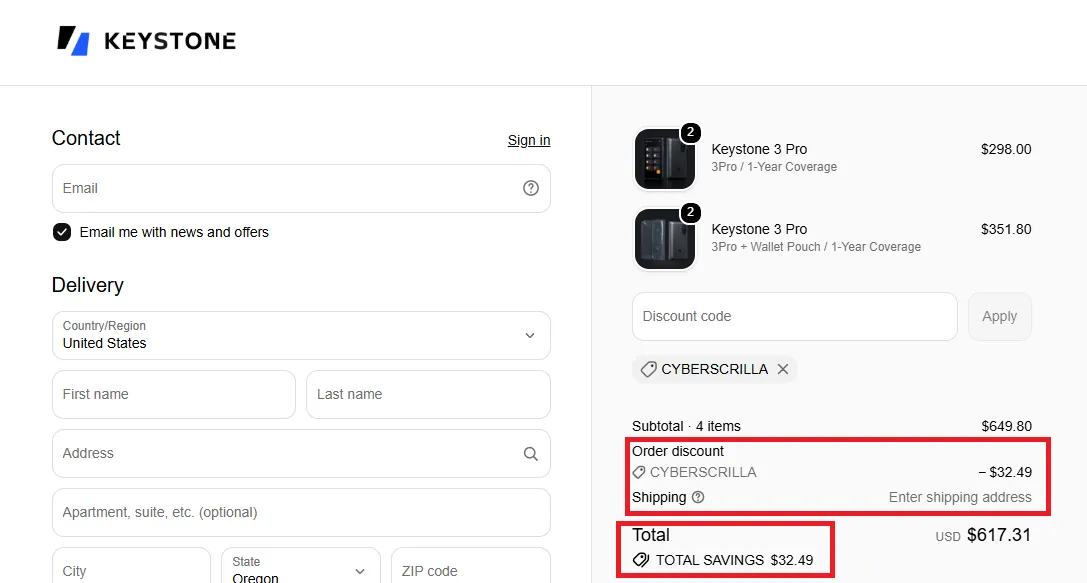The width and height of the screenshot is (1087, 583).
Task: Click the Keystone logo icon
Action: click(73, 41)
